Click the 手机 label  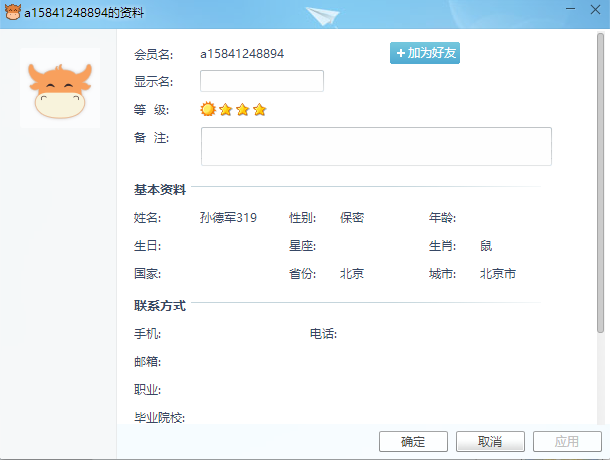[x=147, y=334]
